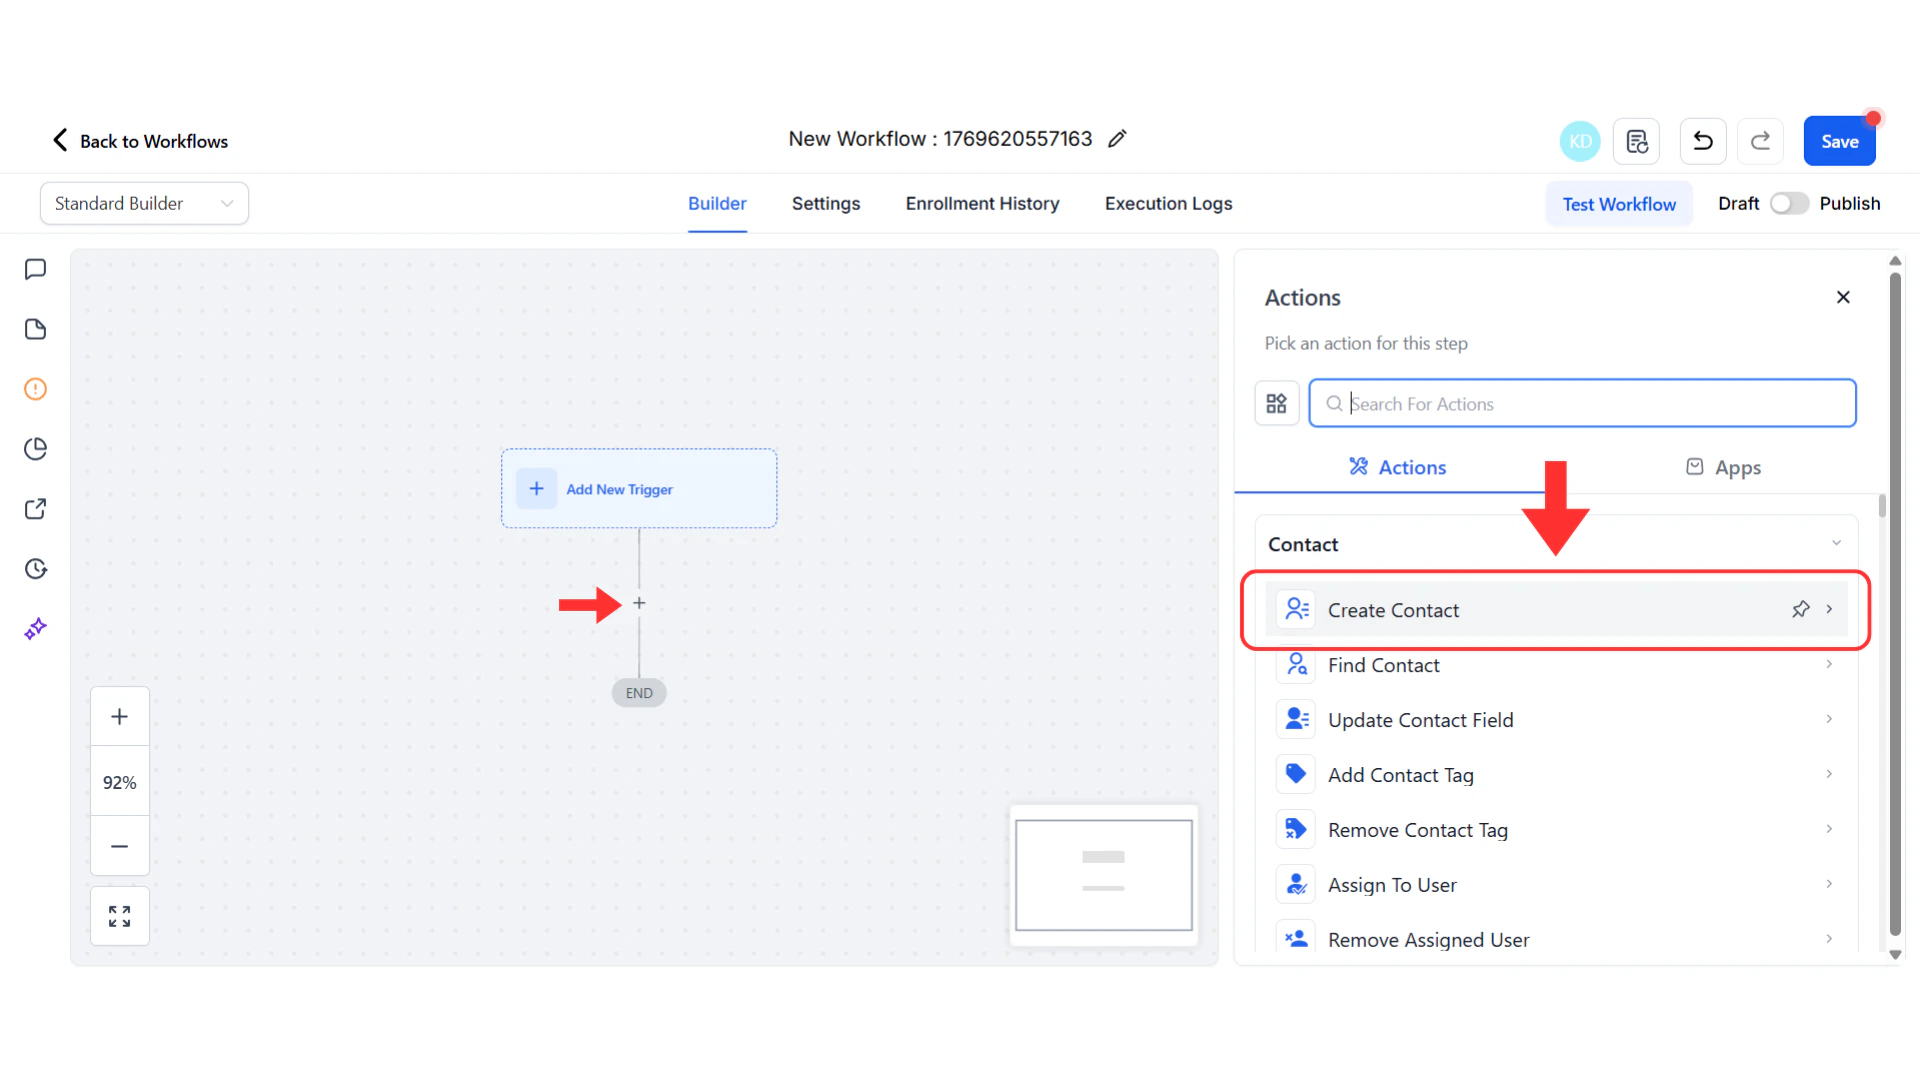Image resolution: width=1920 pixels, height=1080 pixels.
Task: Open the Execution Logs tab
Action: tap(1168, 203)
